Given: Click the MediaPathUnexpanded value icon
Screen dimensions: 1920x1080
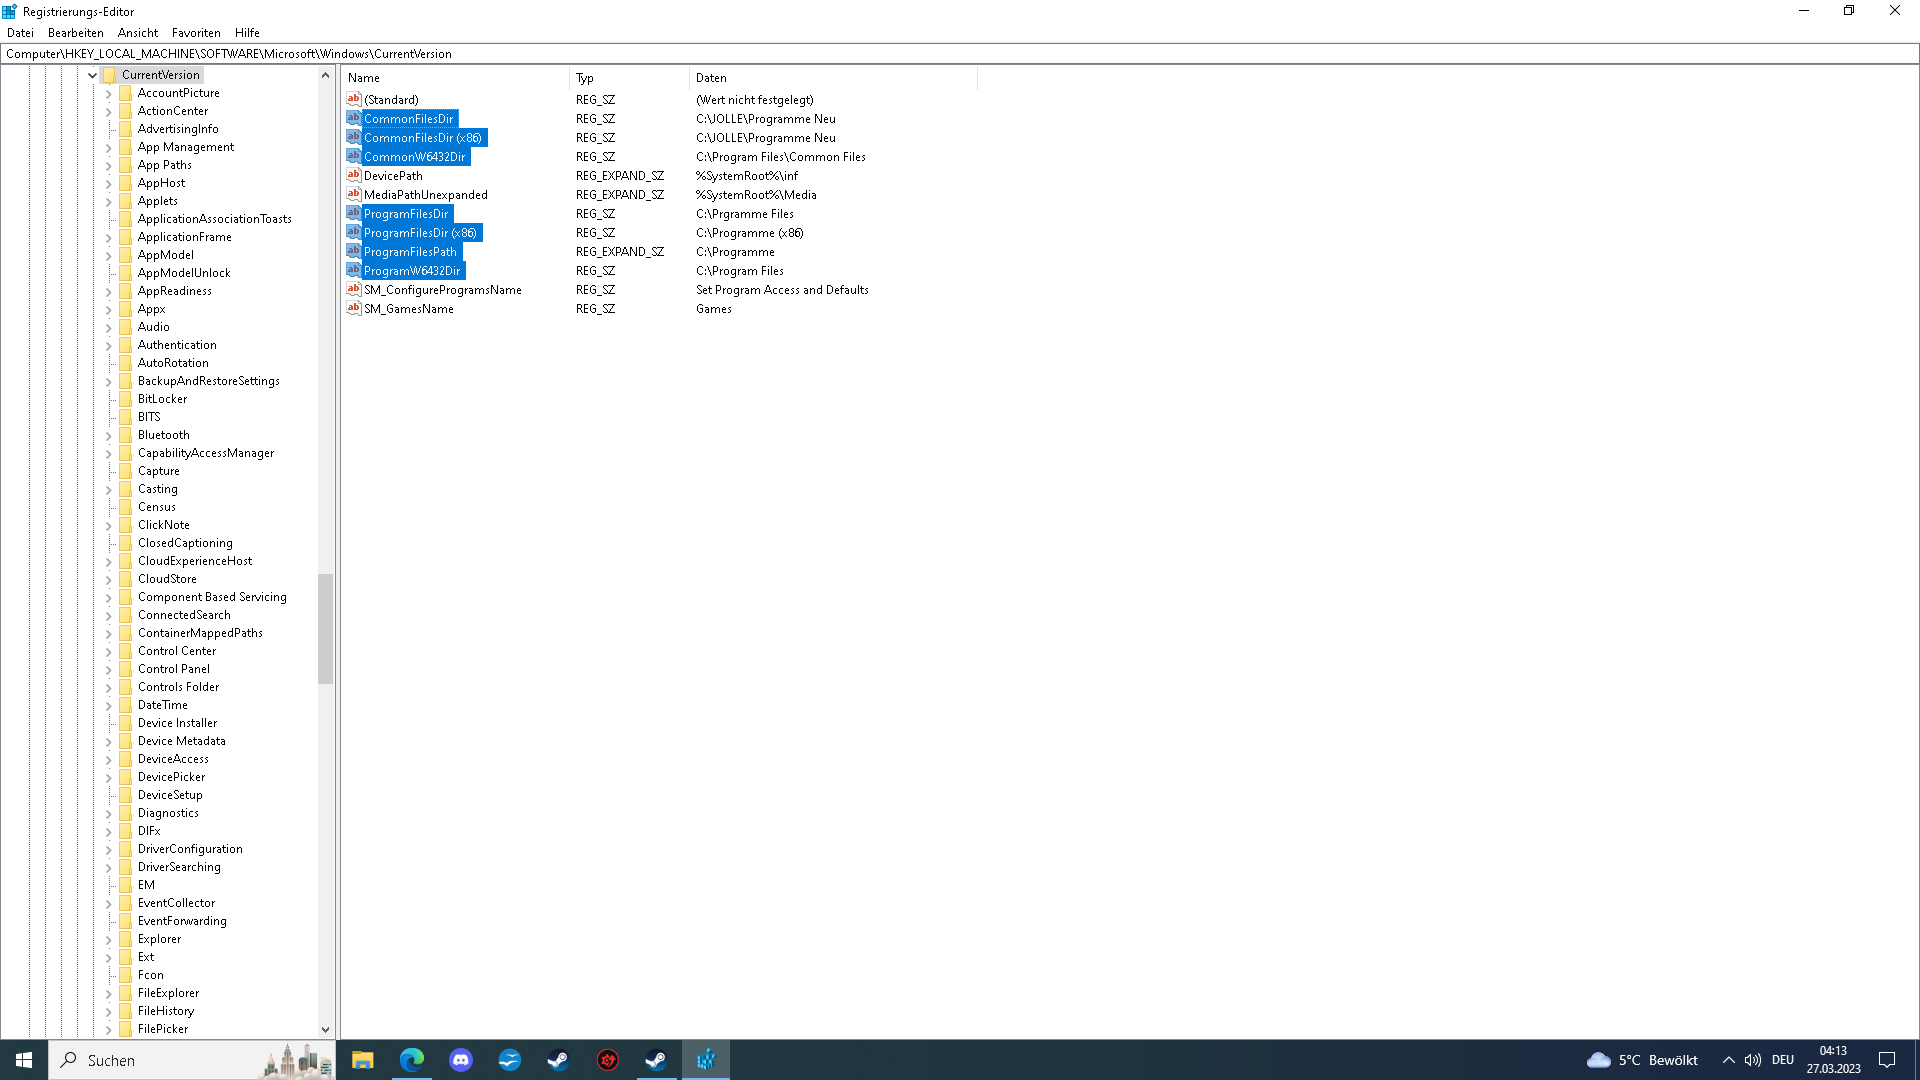Looking at the screenshot, I should tap(353, 194).
